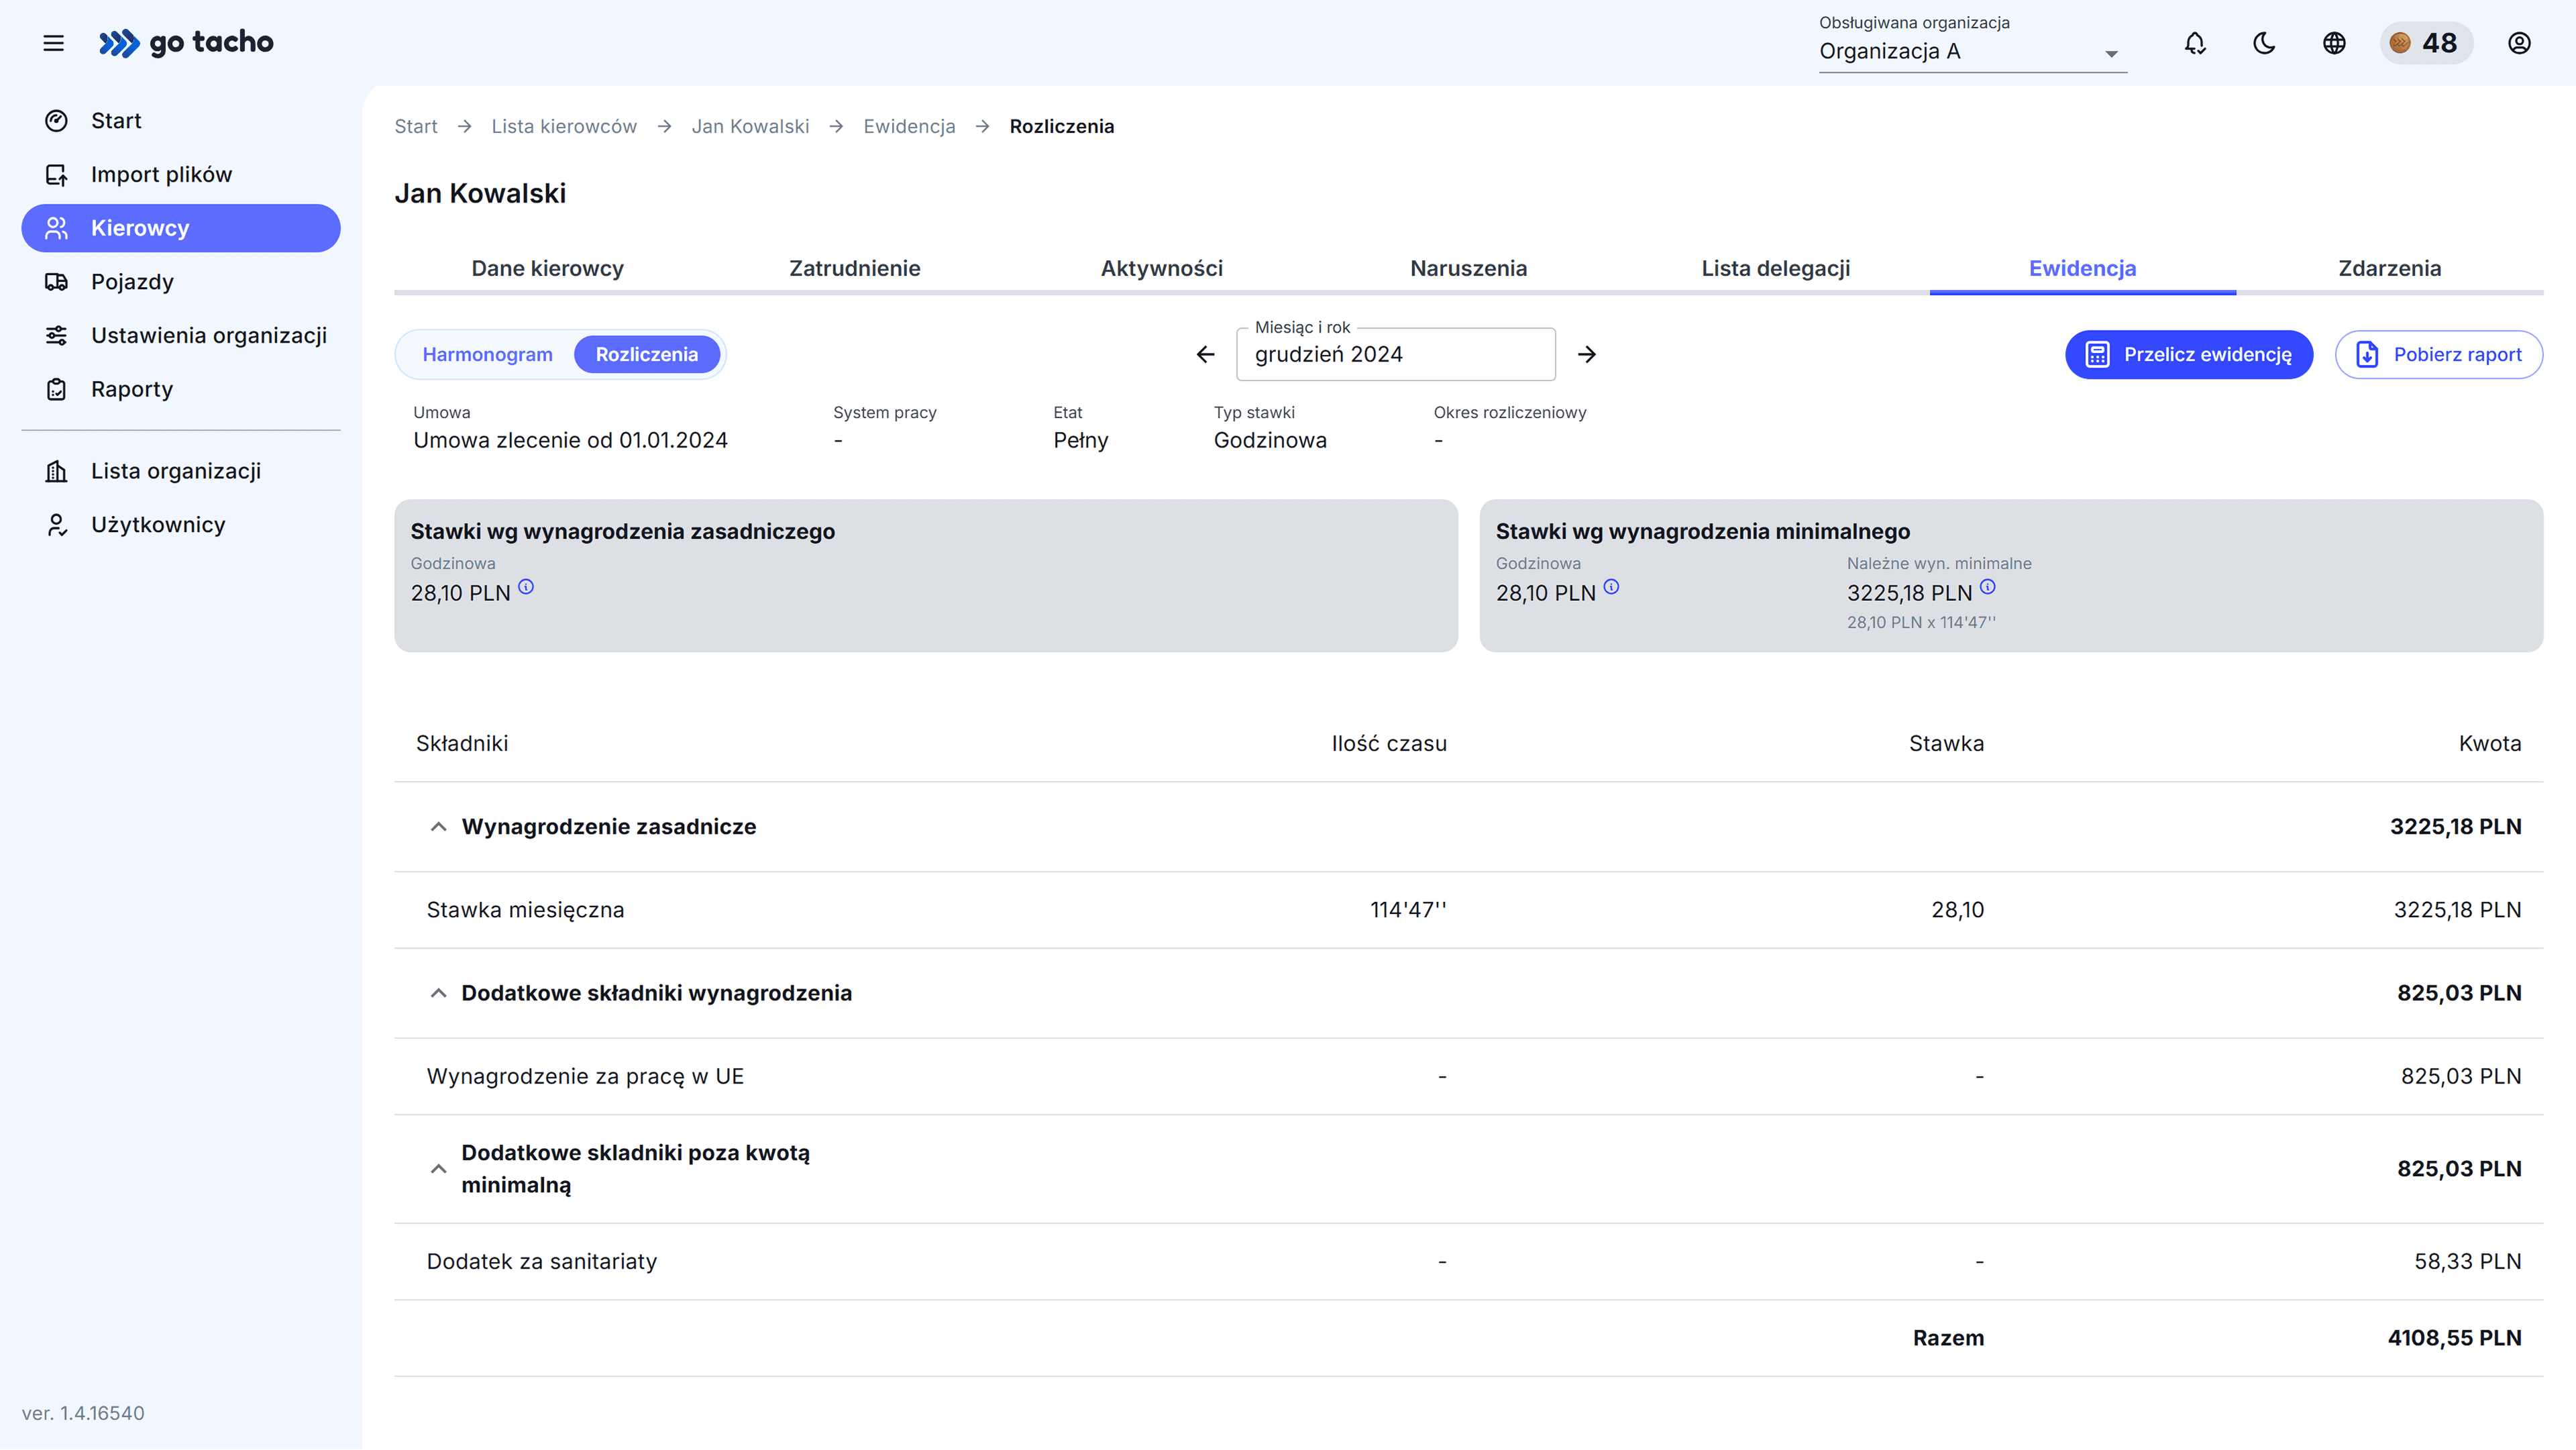Viewport: 2576px width, 1450px height.
Task: Info icon beside zasadnicze hourly rate
Action: click(526, 587)
